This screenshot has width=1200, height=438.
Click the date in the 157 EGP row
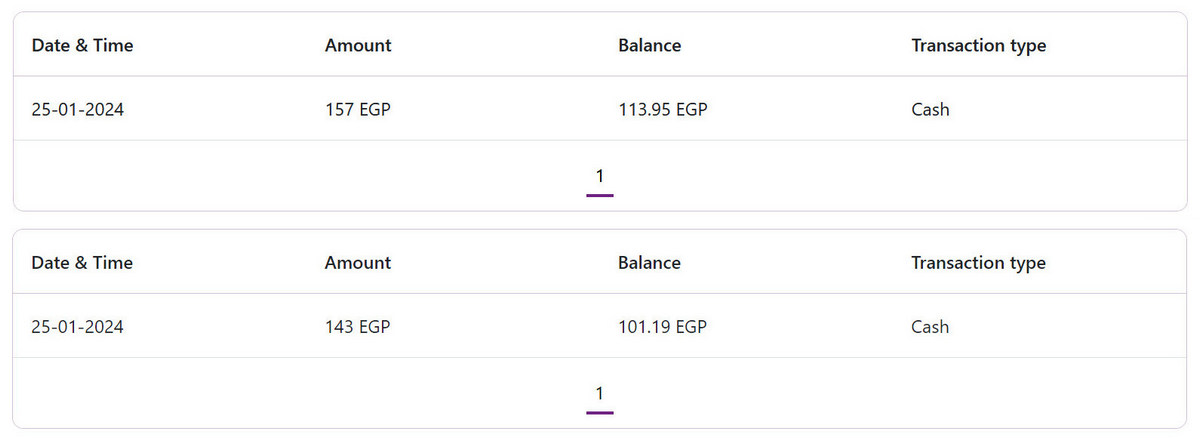coord(78,110)
